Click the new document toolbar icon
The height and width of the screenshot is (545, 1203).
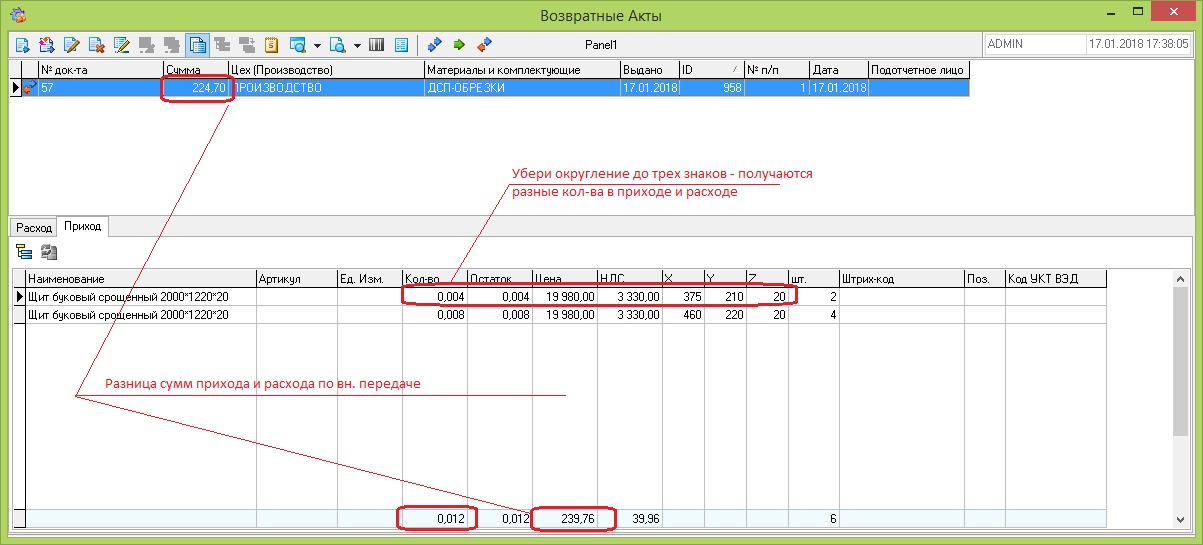[22, 45]
